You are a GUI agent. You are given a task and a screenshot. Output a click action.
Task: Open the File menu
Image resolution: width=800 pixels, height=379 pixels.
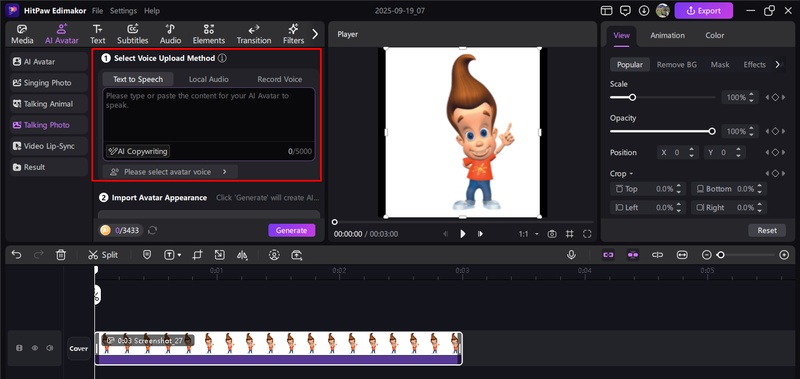coord(97,11)
